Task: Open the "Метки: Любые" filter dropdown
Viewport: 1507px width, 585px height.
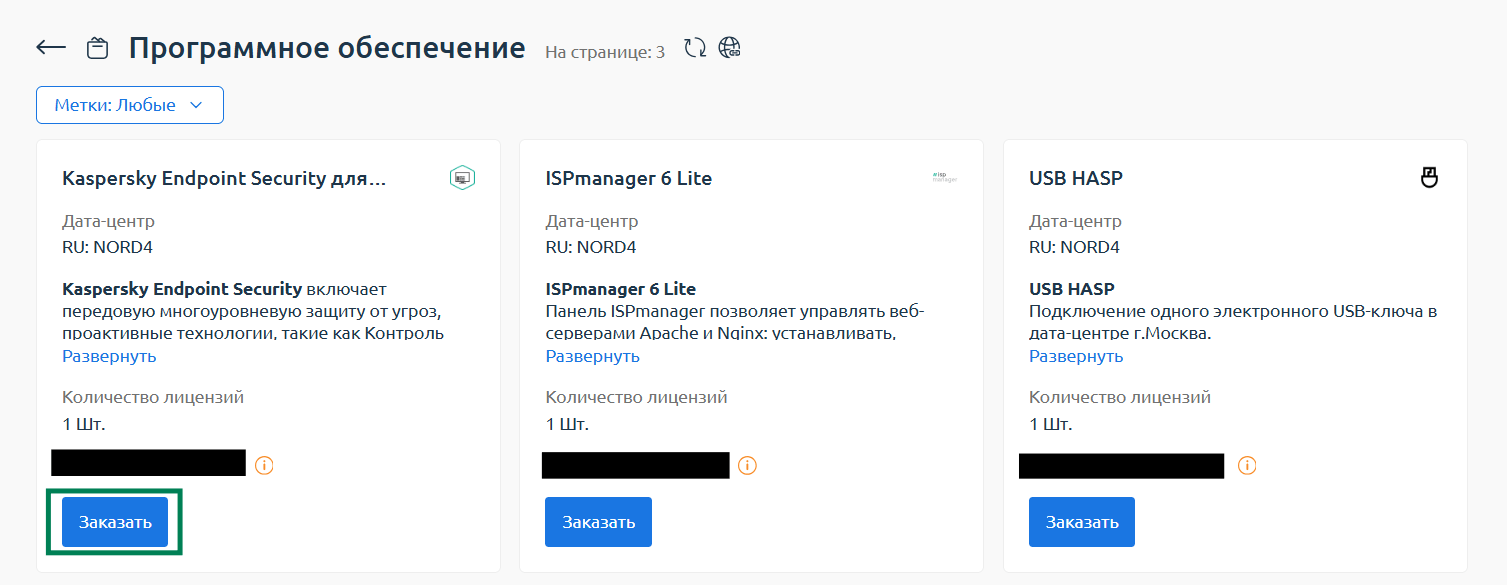Action: pos(130,105)
